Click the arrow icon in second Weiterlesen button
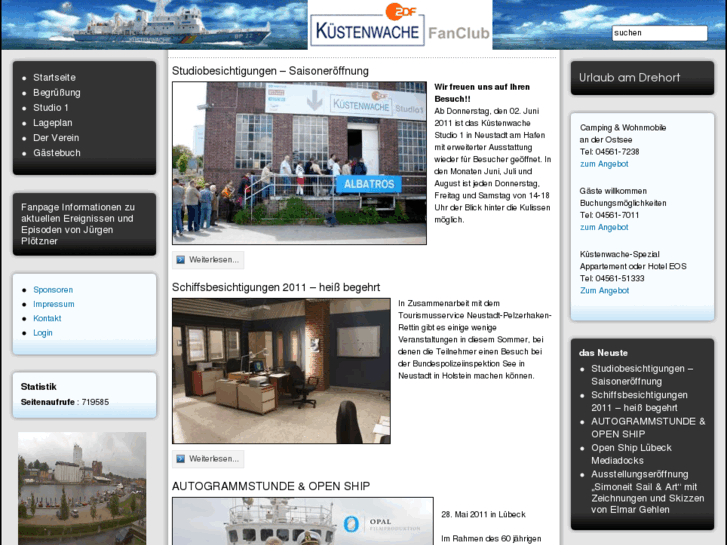Screen dimensions: 727x545 (x=181, y=459)
